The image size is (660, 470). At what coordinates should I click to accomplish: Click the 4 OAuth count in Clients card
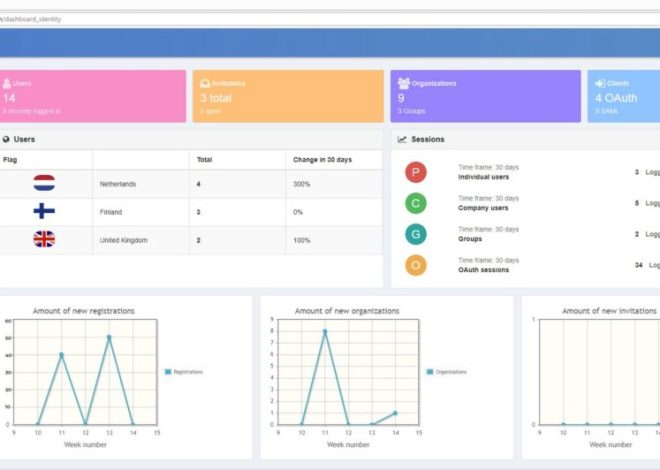[616, 98]
